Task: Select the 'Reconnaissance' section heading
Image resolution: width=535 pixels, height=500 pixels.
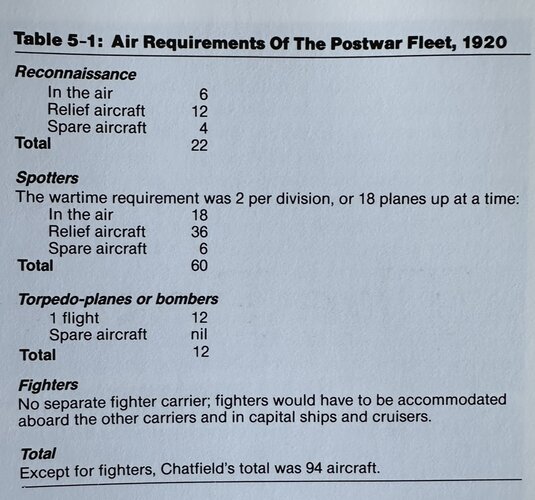Action: pyautogui.click(x=75, y=73)
